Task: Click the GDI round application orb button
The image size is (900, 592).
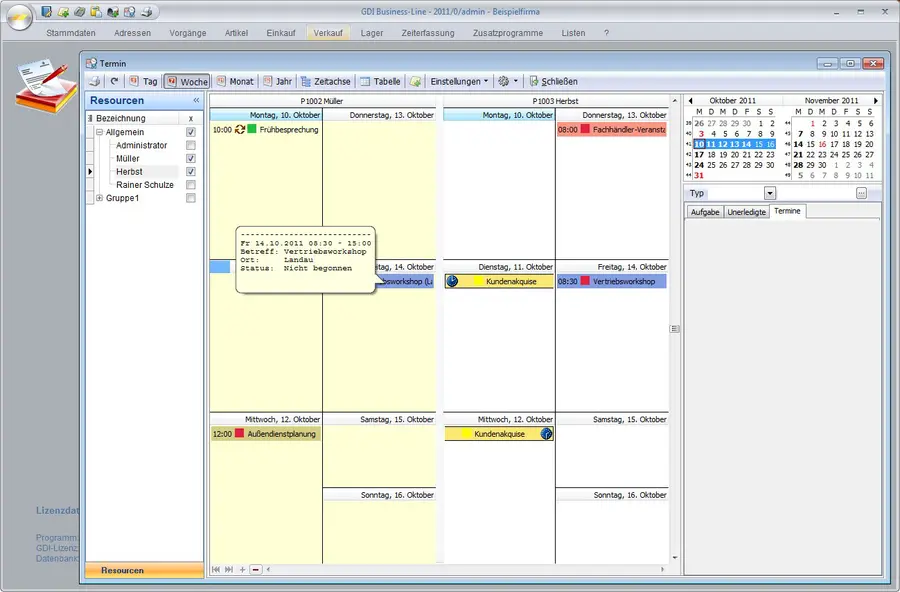Action: [19, 16]
